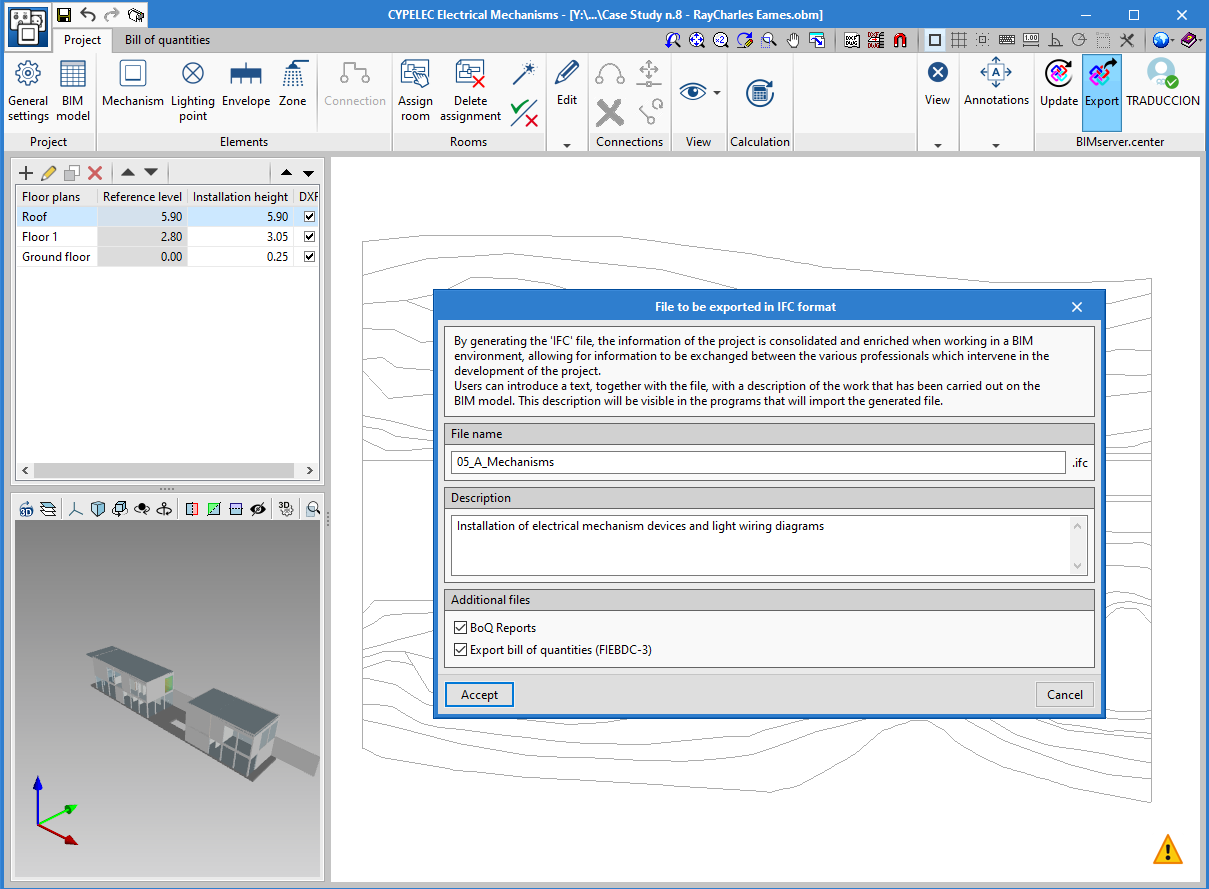Image resolution: width=1209 pixels, height=889 pixels.
Task: Toggle the green diagonal section plane icon
Action: tap(214, 509)
